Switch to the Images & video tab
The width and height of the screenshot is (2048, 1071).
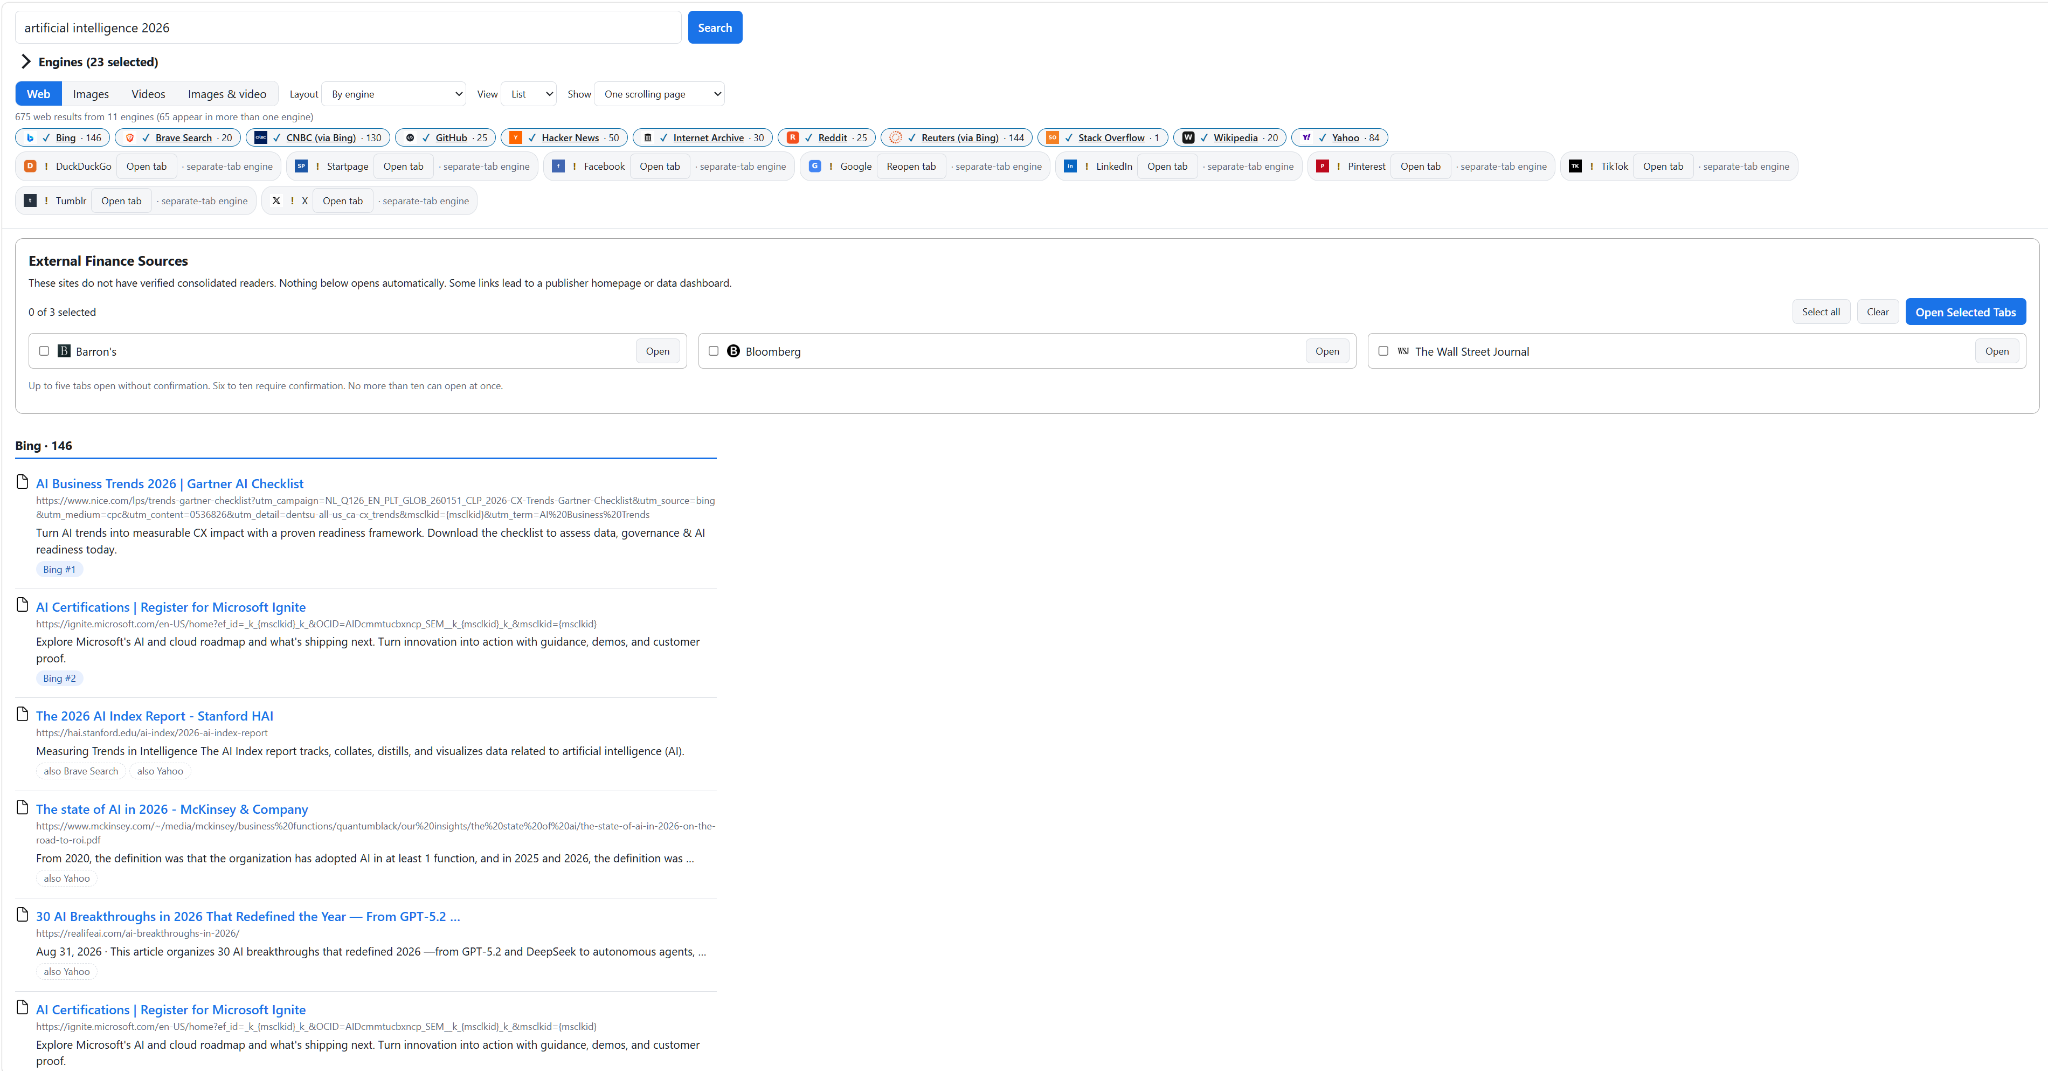point(227,94)
